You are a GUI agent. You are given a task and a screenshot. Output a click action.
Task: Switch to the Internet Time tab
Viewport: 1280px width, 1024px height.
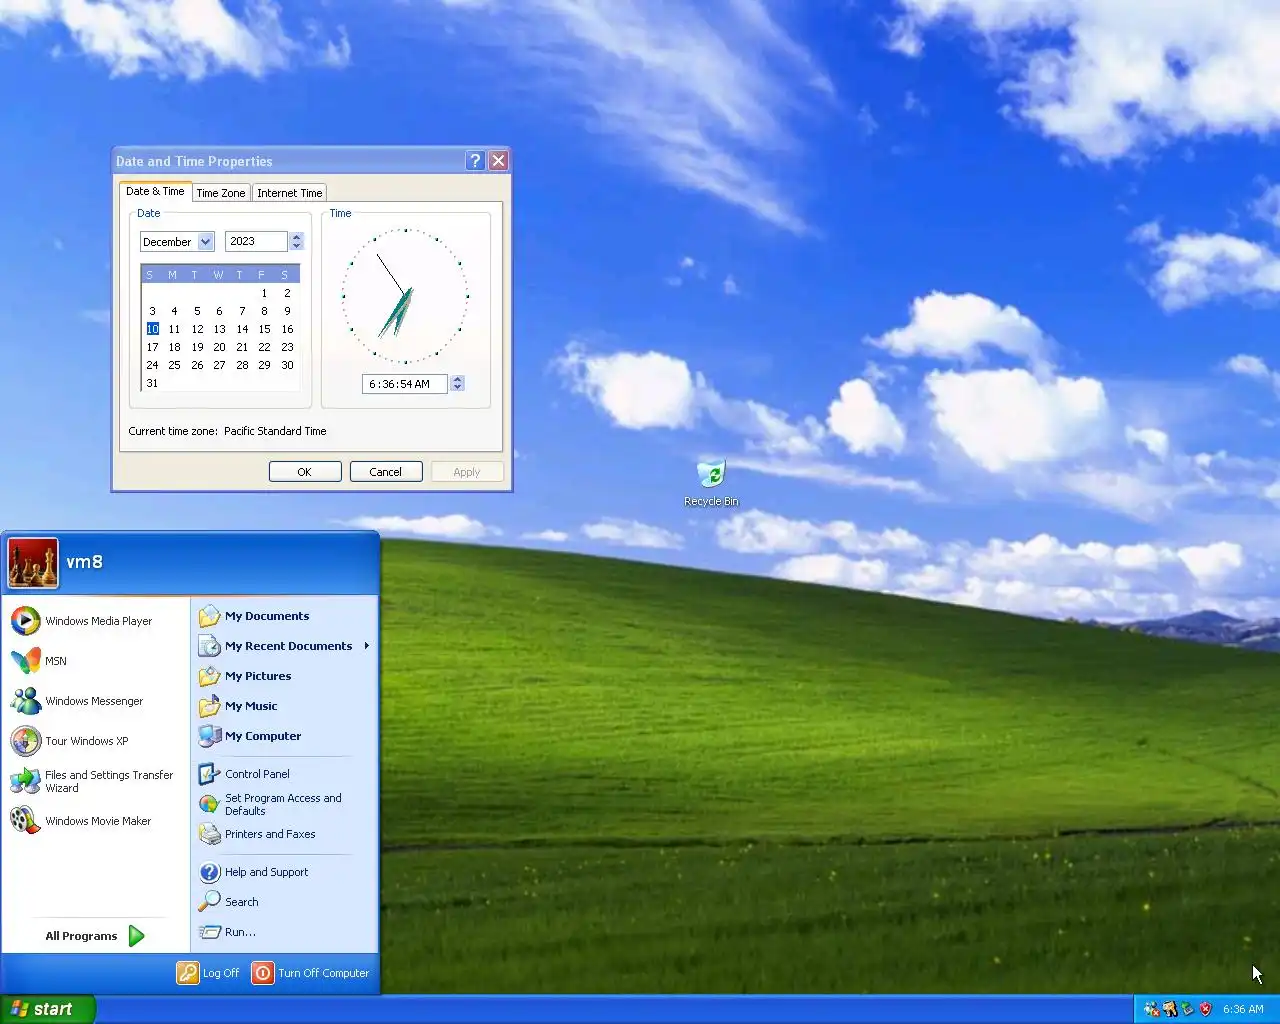[x=289, y=193]
